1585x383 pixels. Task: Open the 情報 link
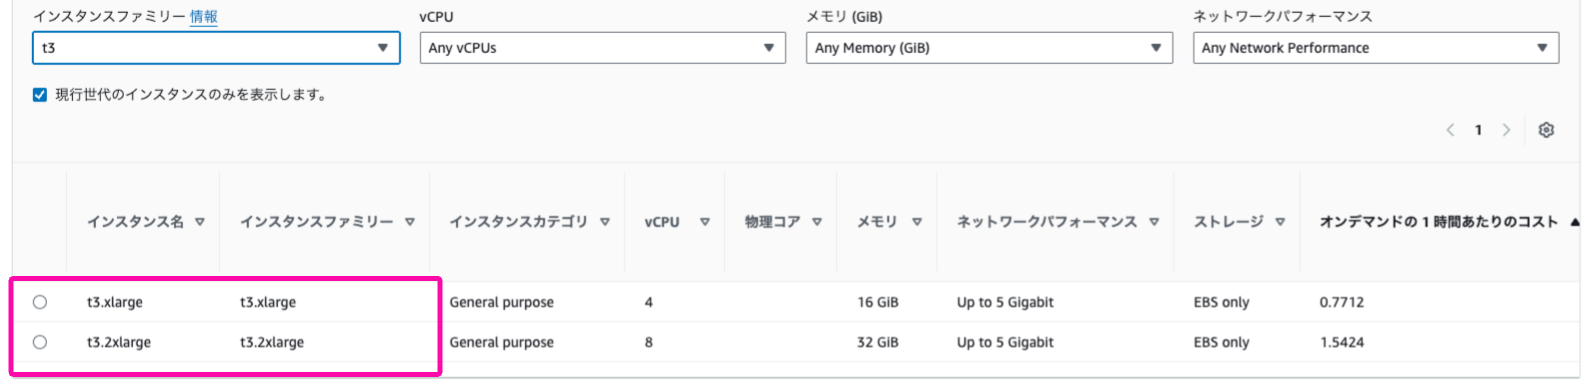tap(204, 16)
